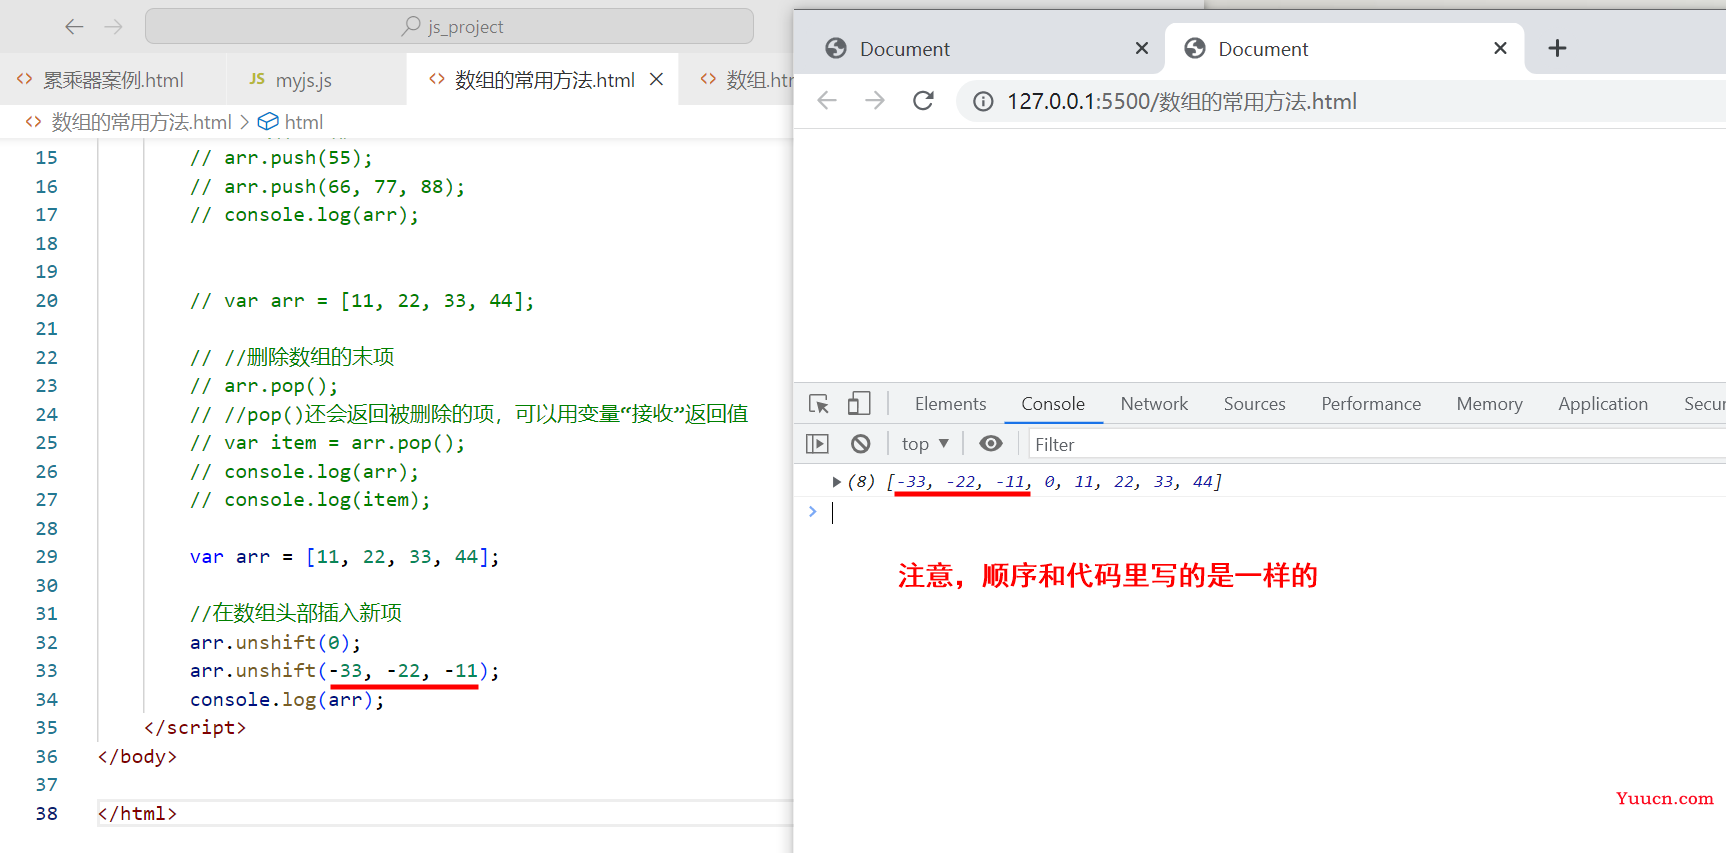Image resolution: width=1726 pixels, height=853 pixels.
Task: Create a live expression with eye icon
Action: (x=990, y=443)
